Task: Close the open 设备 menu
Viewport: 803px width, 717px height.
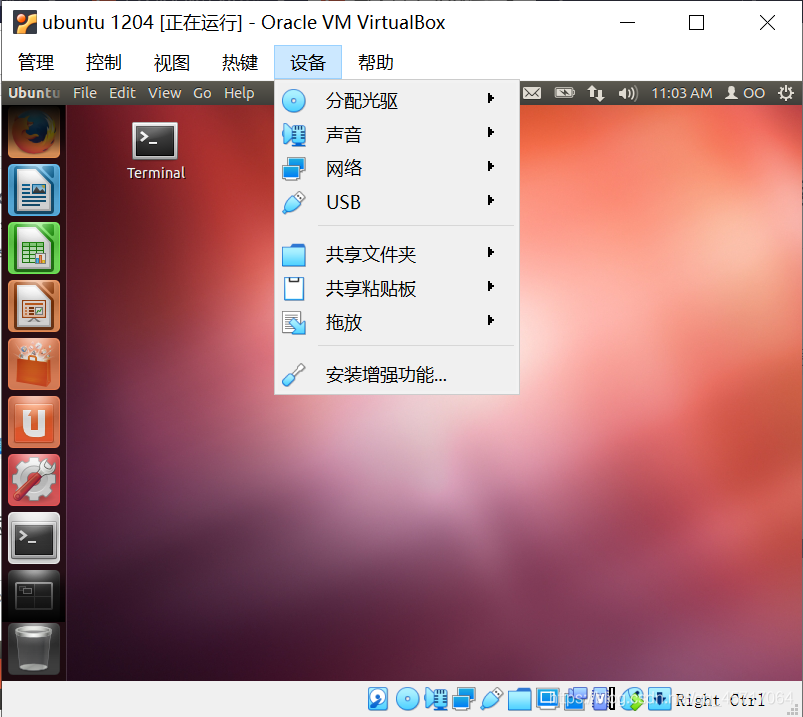Action: (308, 62)
